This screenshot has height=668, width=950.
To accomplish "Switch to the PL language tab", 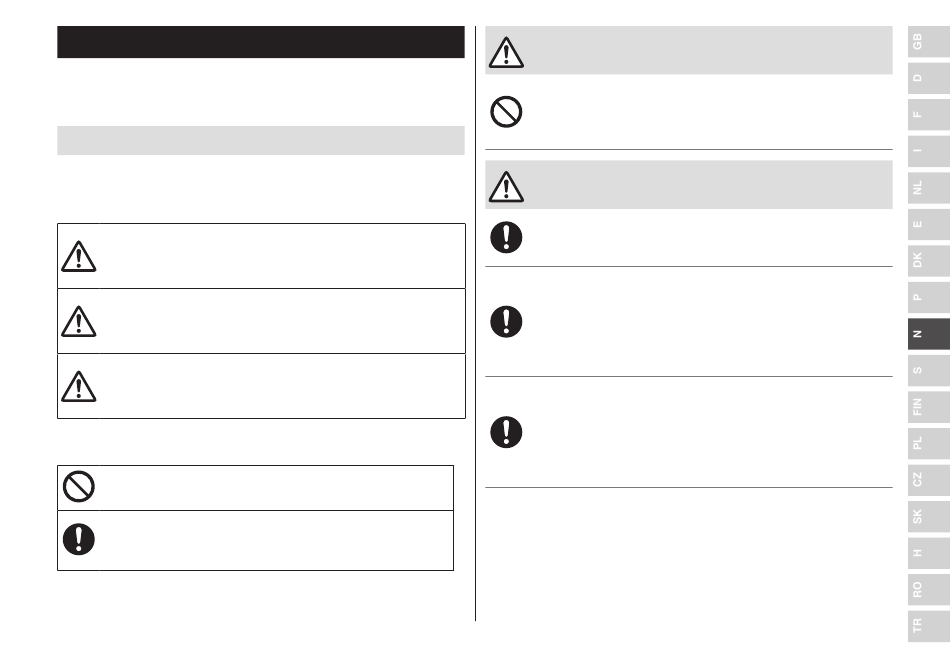I will (929, 443).
